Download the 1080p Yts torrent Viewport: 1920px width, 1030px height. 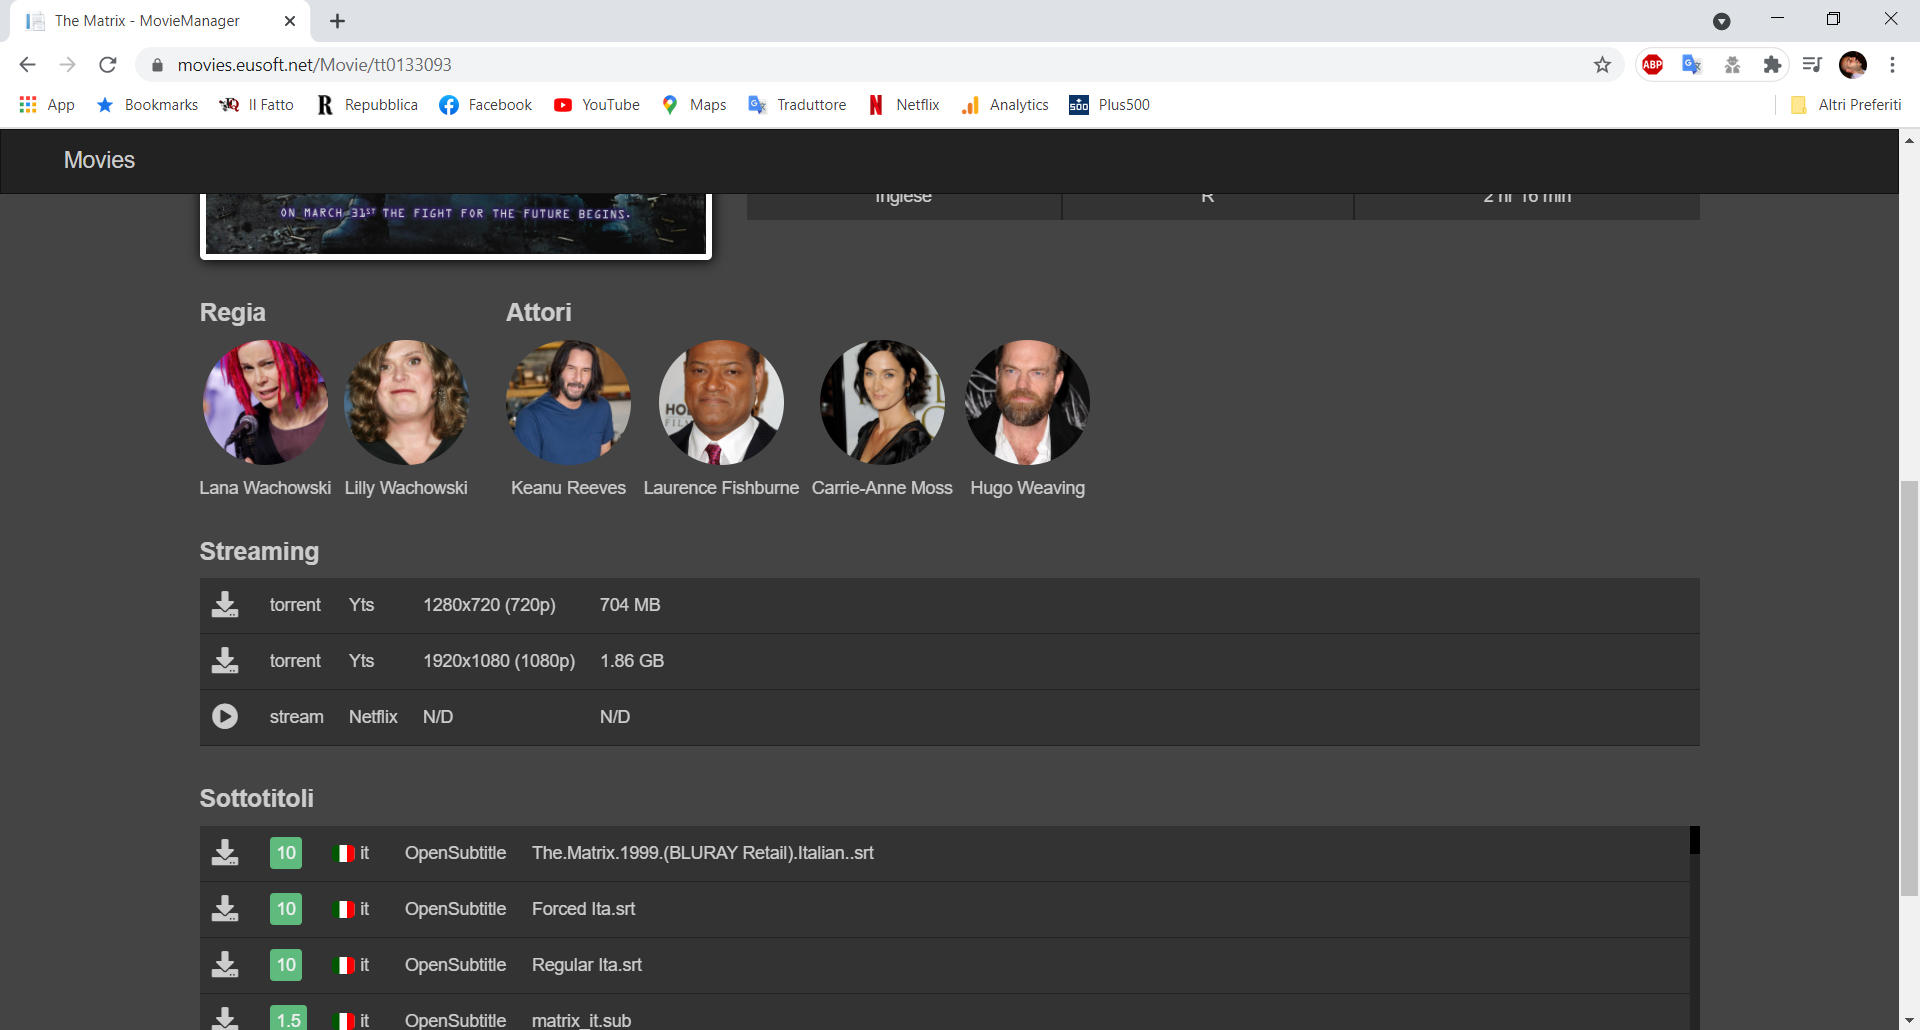coord(225,661)
